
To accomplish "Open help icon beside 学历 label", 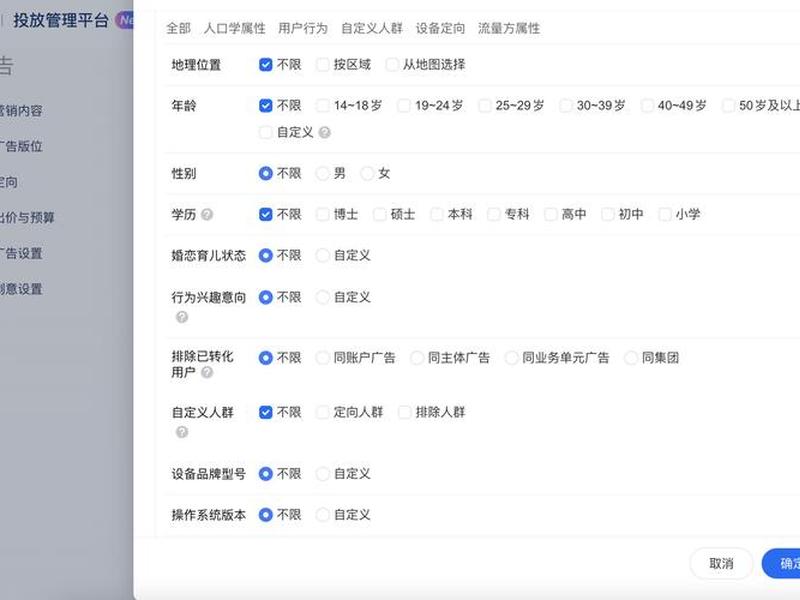I will pyautogui.click(x=207, y=214).
